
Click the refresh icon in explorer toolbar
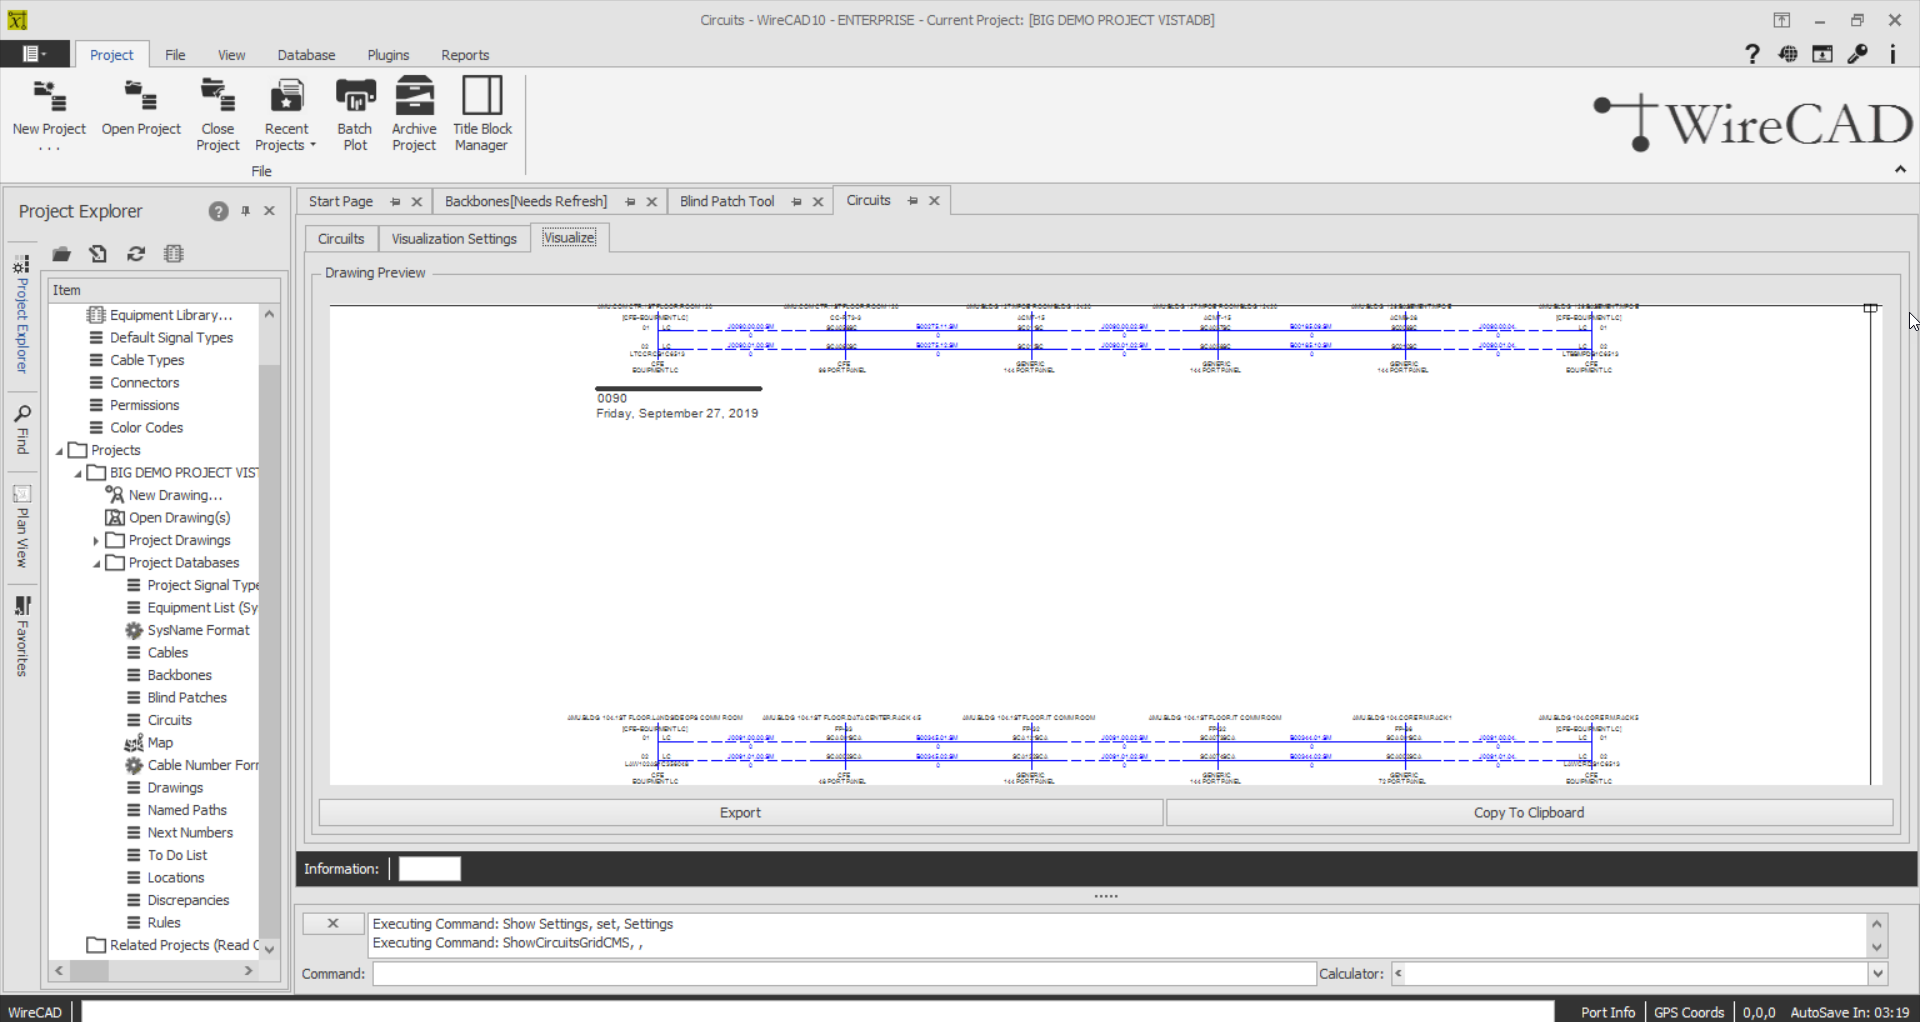coord(136,254)
